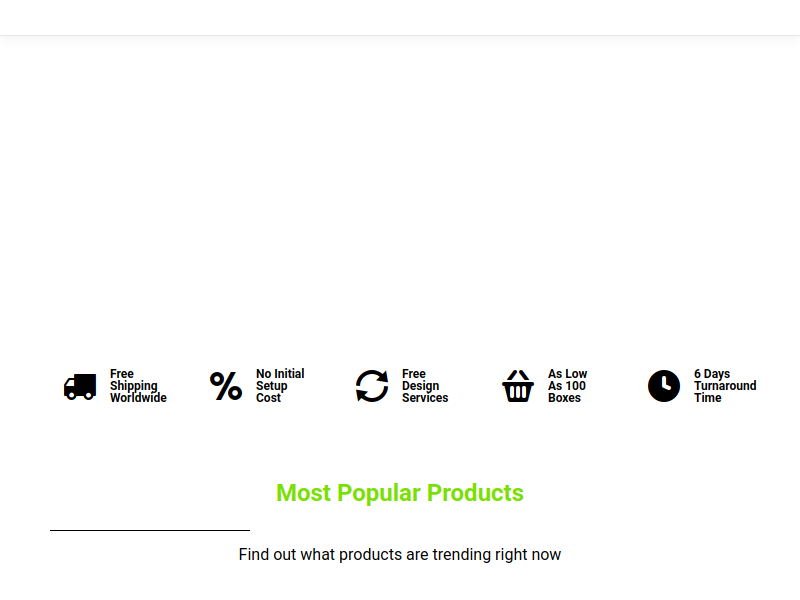800x600 pixels.
Task: Select the No Initial Setup Cost label
Action: 280,386
